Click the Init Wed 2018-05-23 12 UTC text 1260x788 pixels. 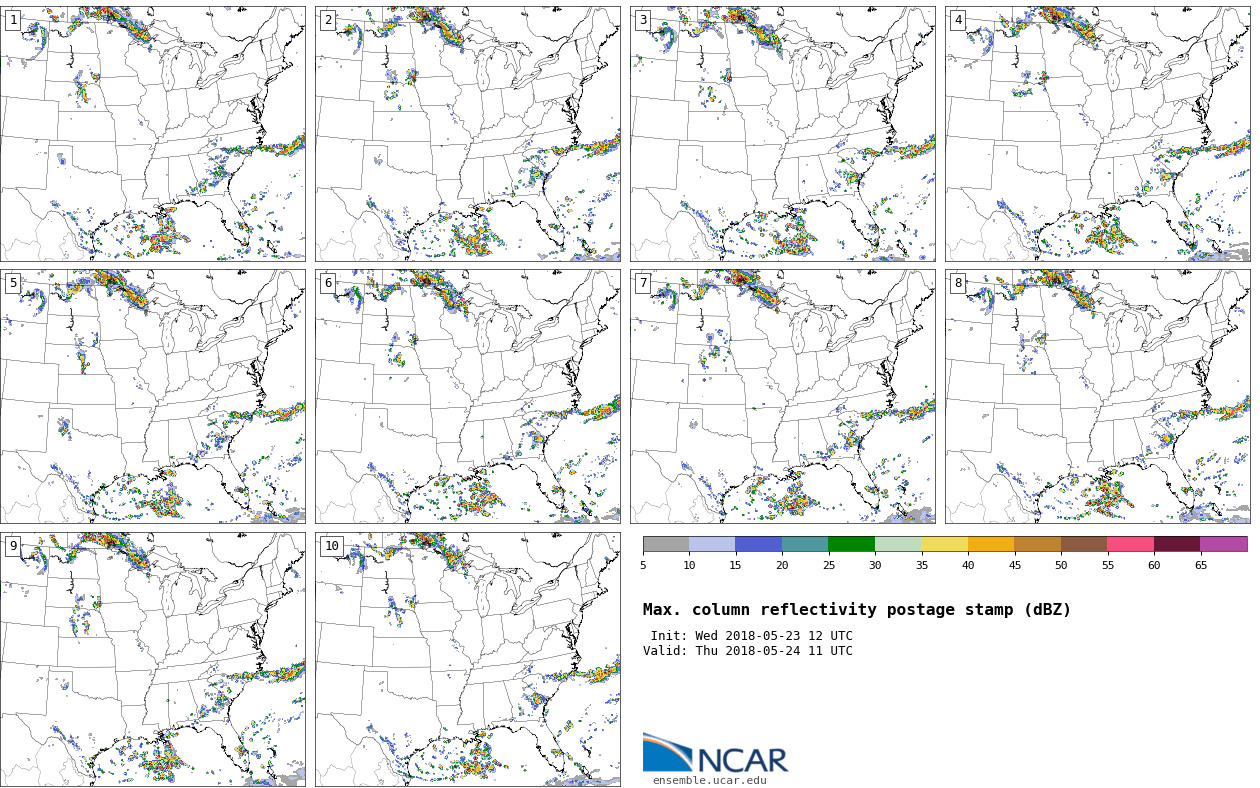pos(751,636)
